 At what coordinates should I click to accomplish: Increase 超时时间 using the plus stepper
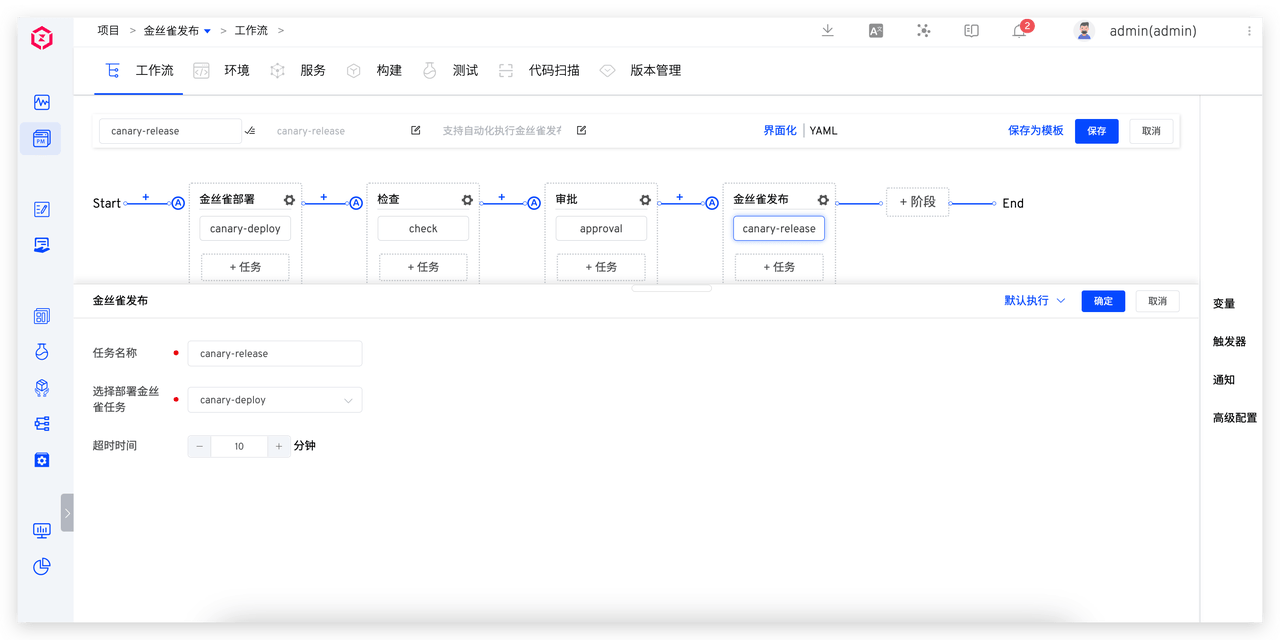[279, 445]
